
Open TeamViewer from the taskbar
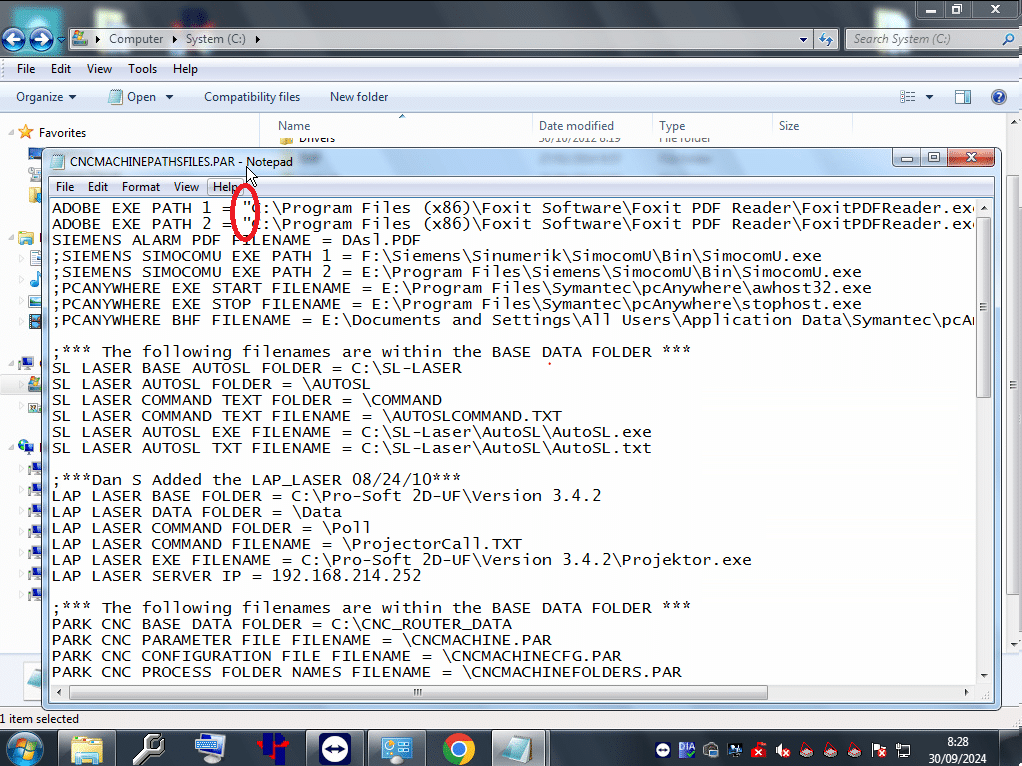click(335, 747)
